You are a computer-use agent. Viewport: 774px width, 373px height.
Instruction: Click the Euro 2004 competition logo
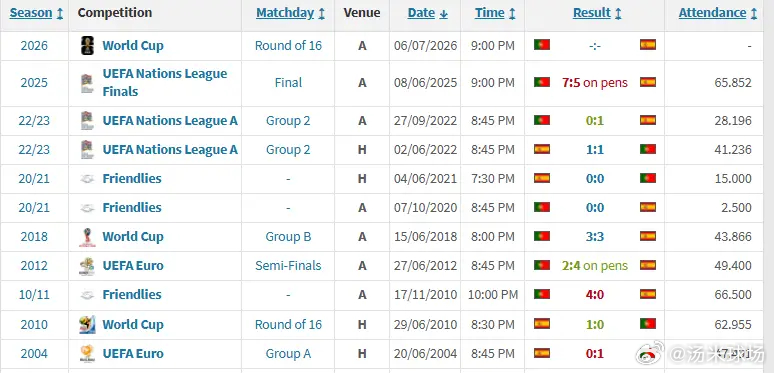(87, 354)
